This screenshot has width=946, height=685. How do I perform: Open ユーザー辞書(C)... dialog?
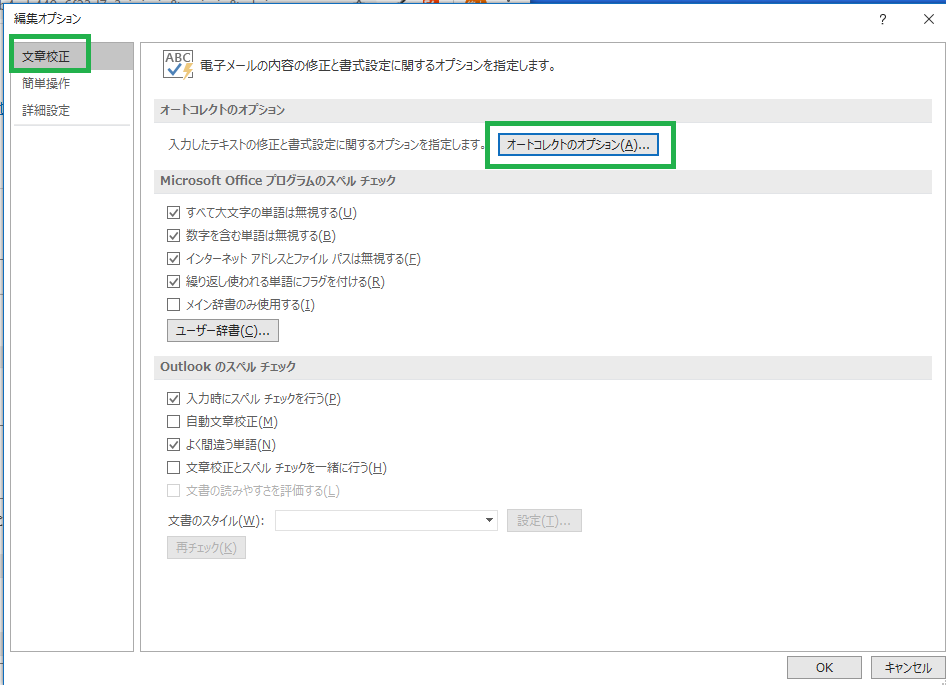click(x=223, y=331)
